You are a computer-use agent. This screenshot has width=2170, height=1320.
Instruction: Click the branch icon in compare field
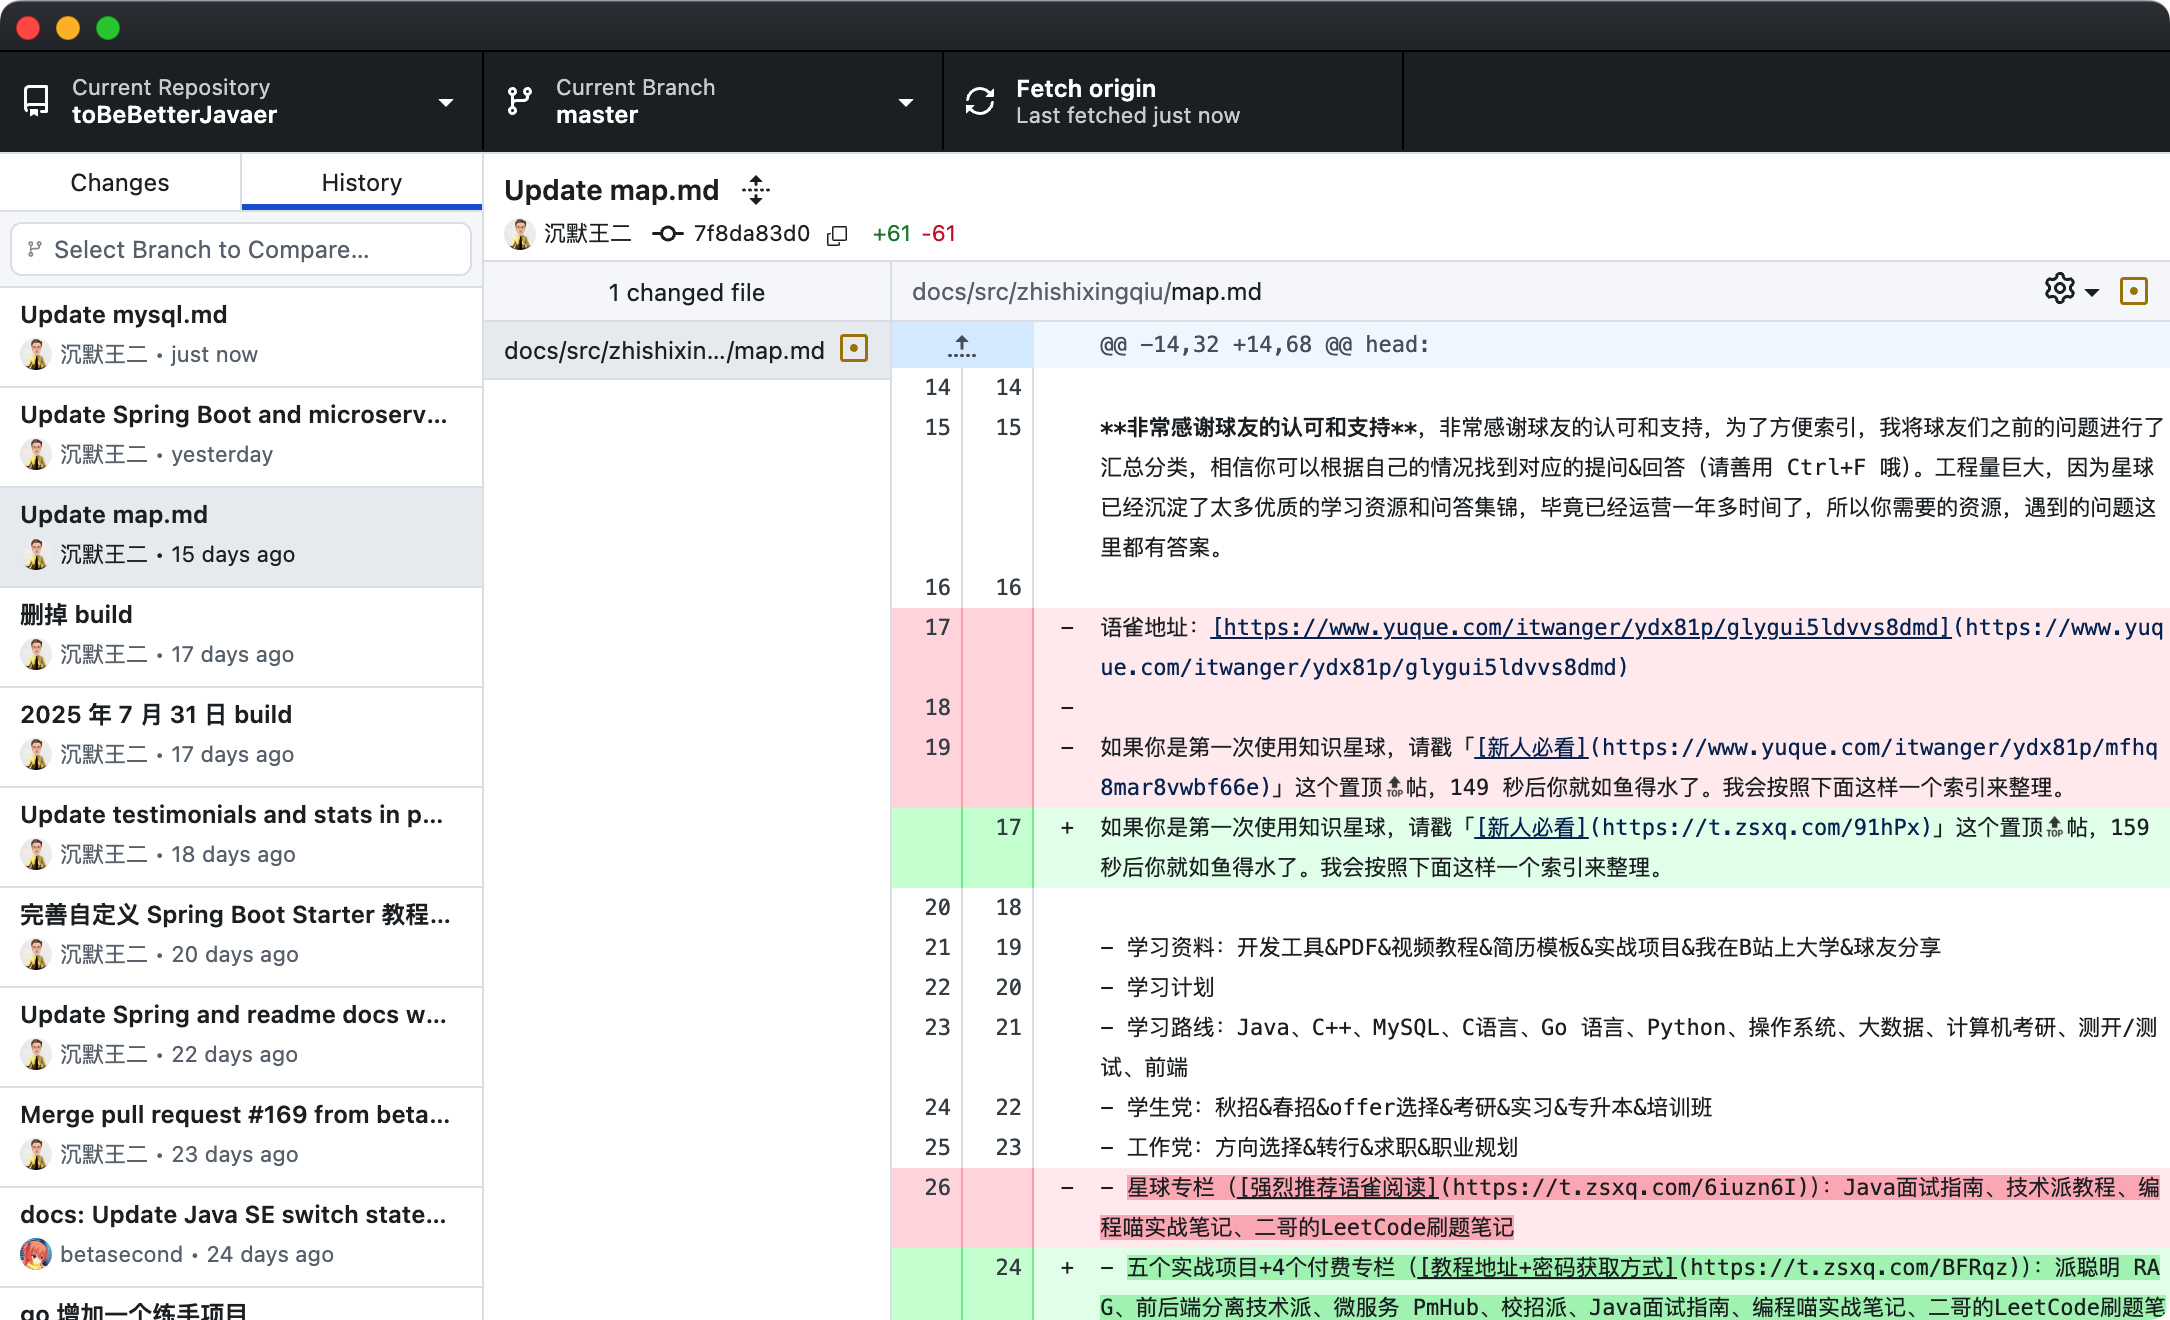[36, 249]
